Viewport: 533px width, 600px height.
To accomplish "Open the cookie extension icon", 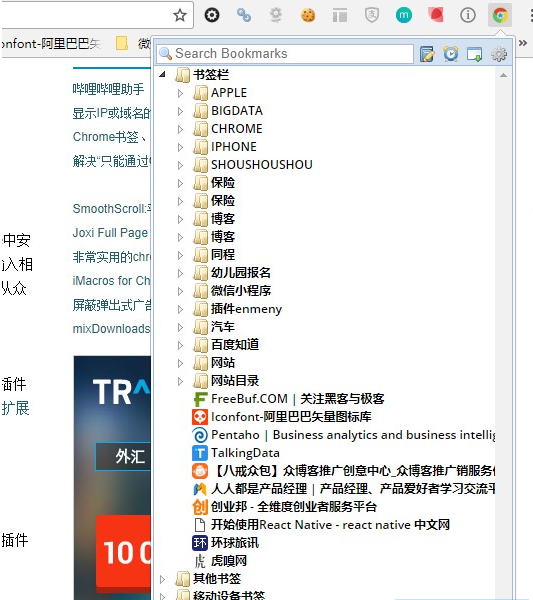I will [x=308, y=15].
